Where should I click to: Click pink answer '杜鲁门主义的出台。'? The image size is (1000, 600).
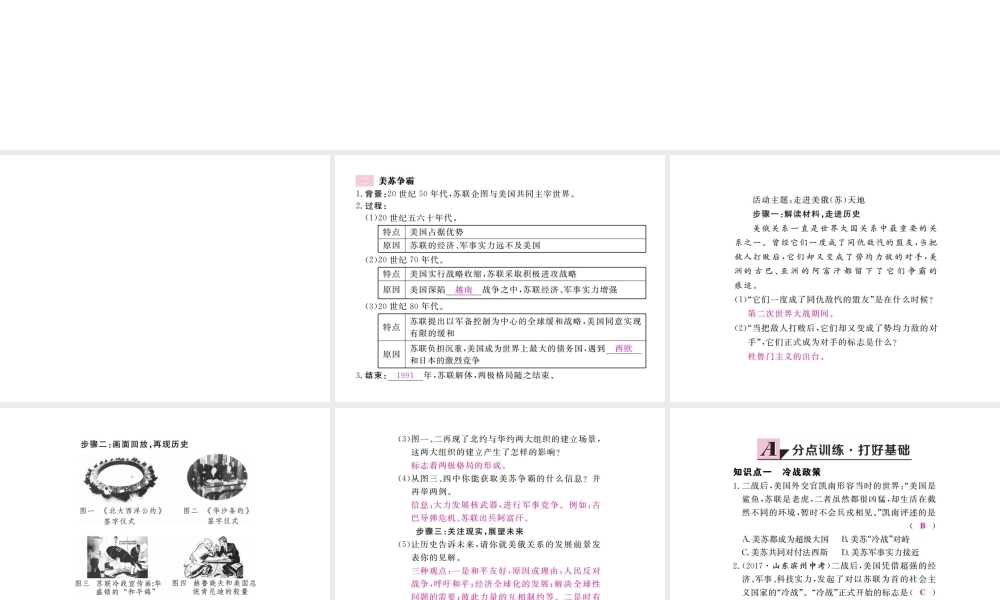point(786,356)
